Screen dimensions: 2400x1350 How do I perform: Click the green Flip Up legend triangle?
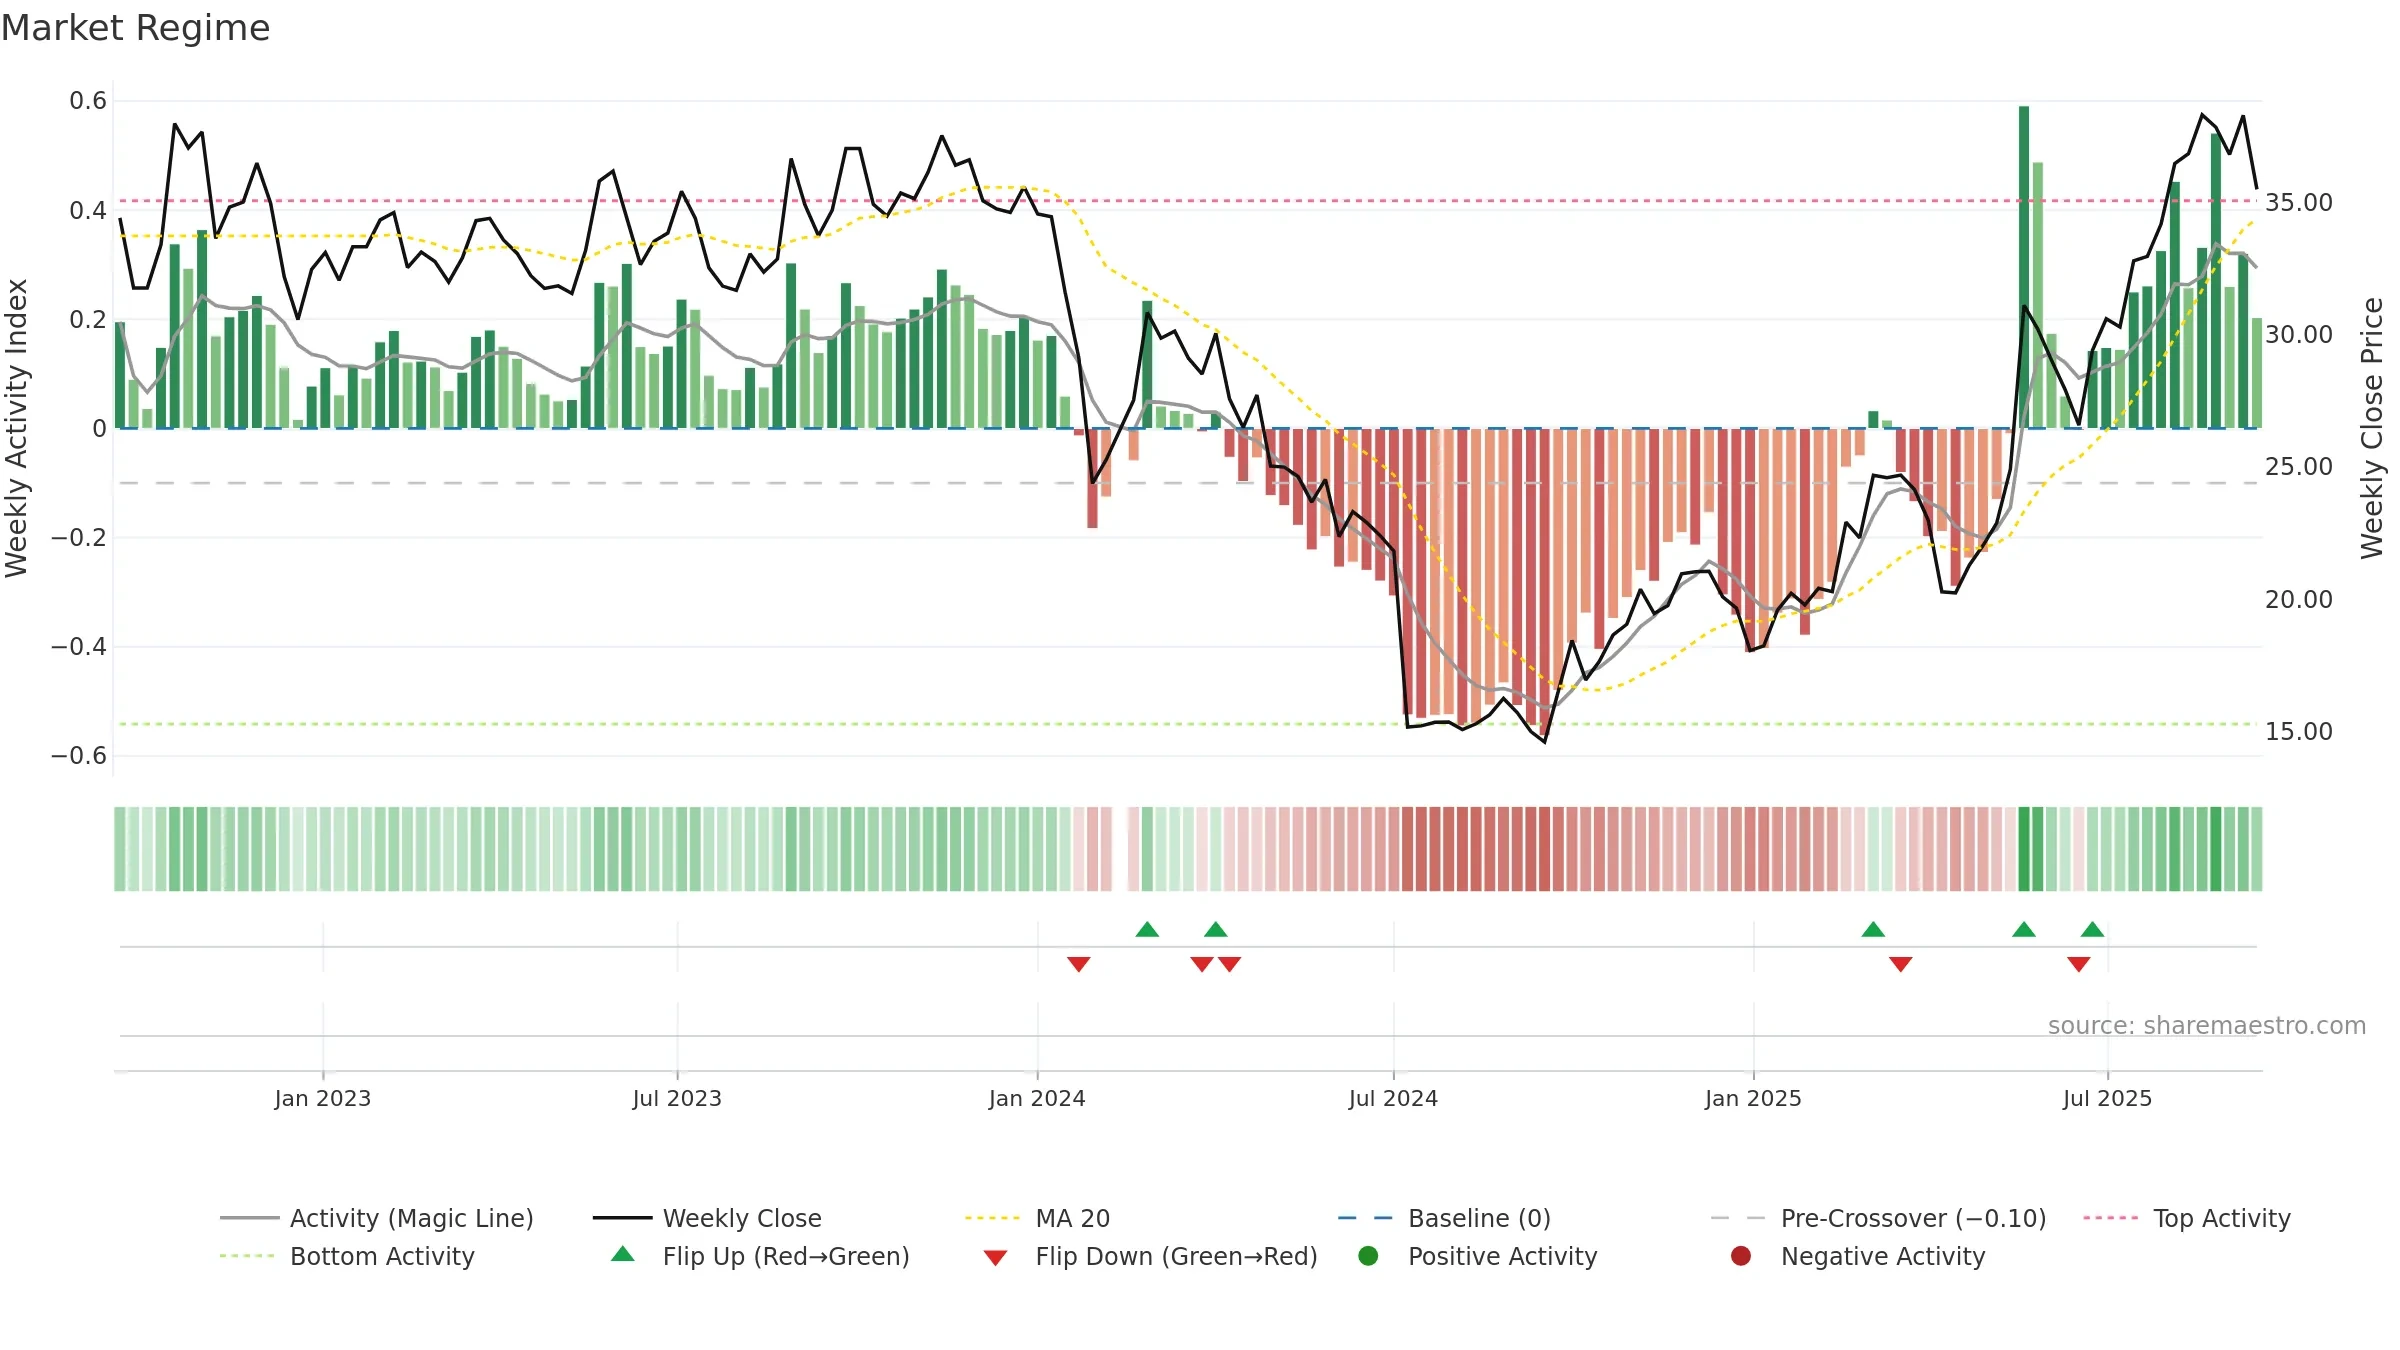(x=623, y=1254)
